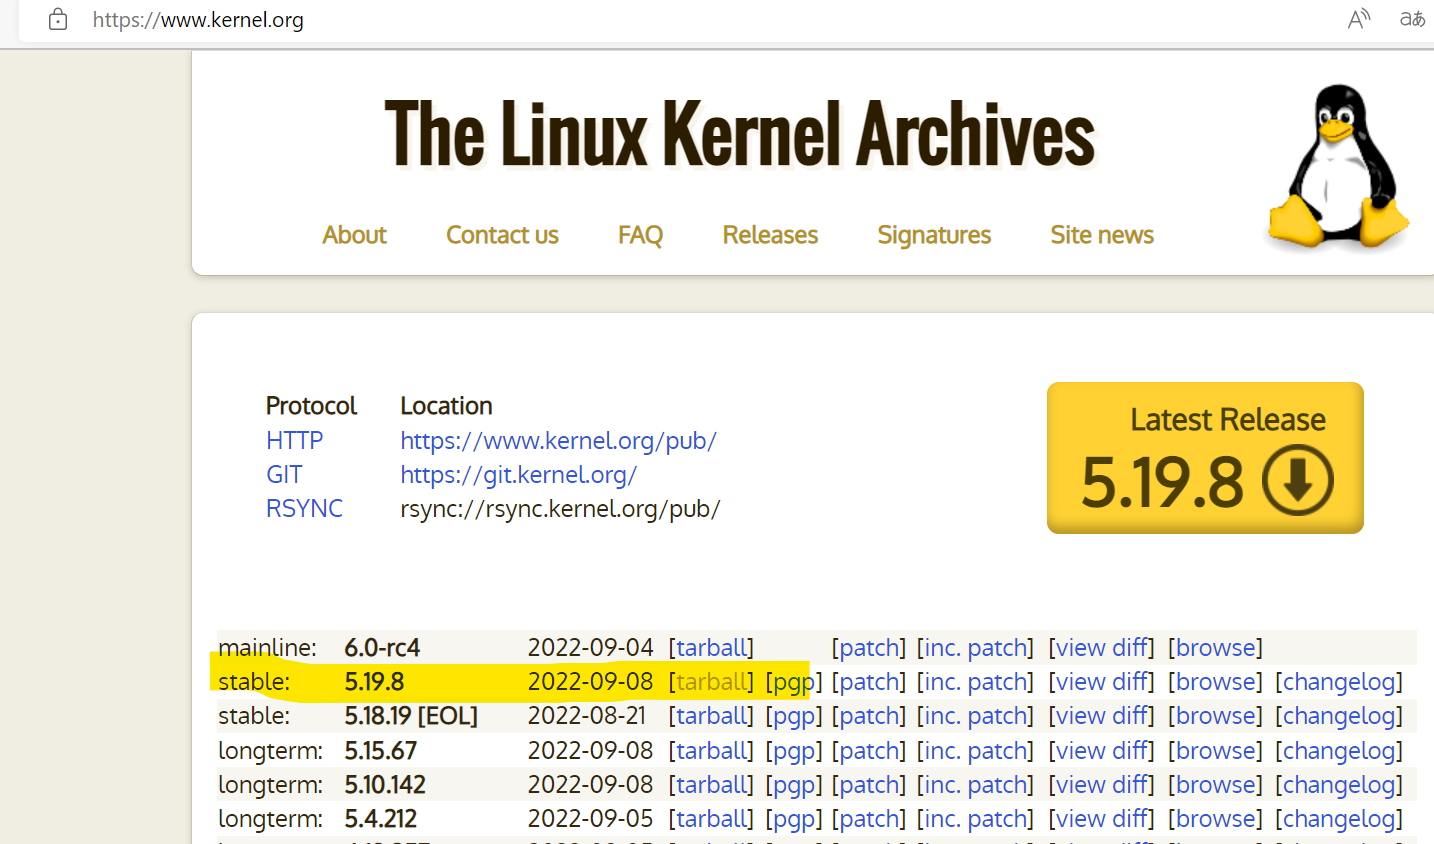Viewport: 1434px width, 844px height.
Task: Click inc. patch for 5.18.19 EOL
Action: tap(975, 716)
